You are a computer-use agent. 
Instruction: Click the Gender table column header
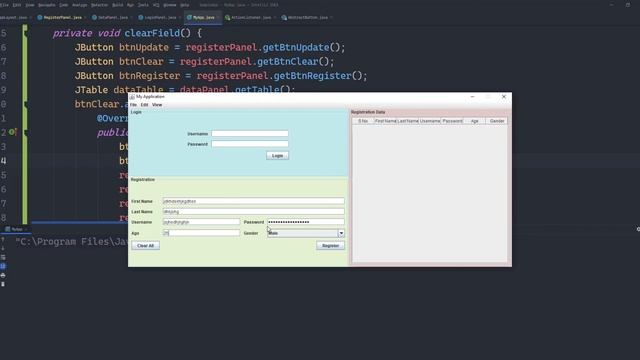[497, 121]
